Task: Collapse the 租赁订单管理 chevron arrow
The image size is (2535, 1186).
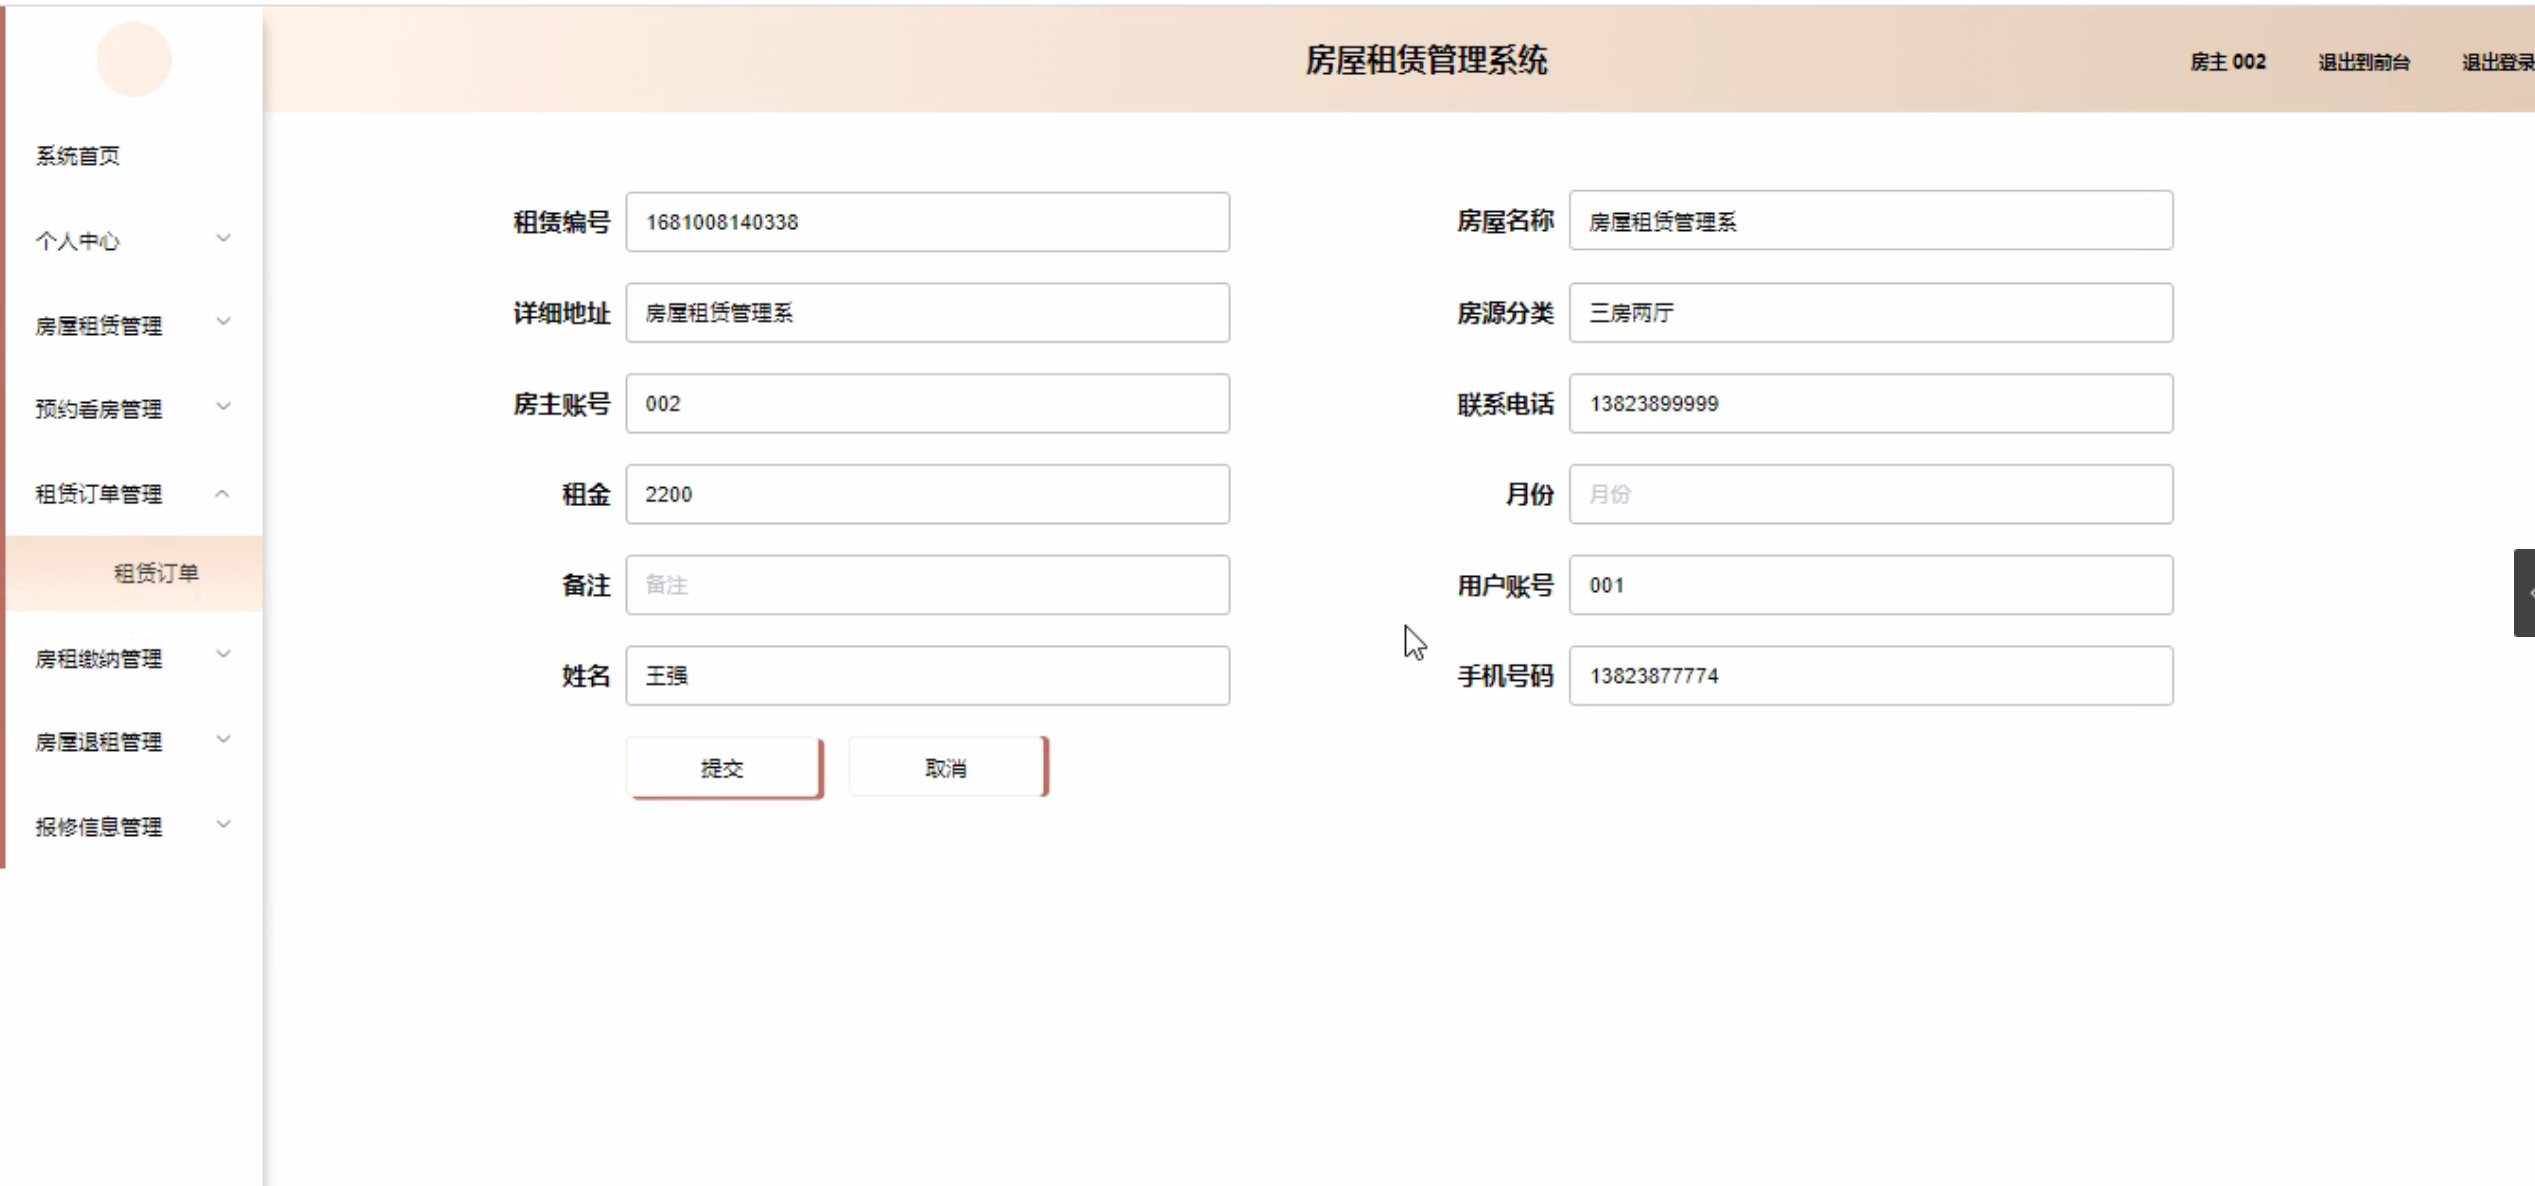Action: (223, 493)
